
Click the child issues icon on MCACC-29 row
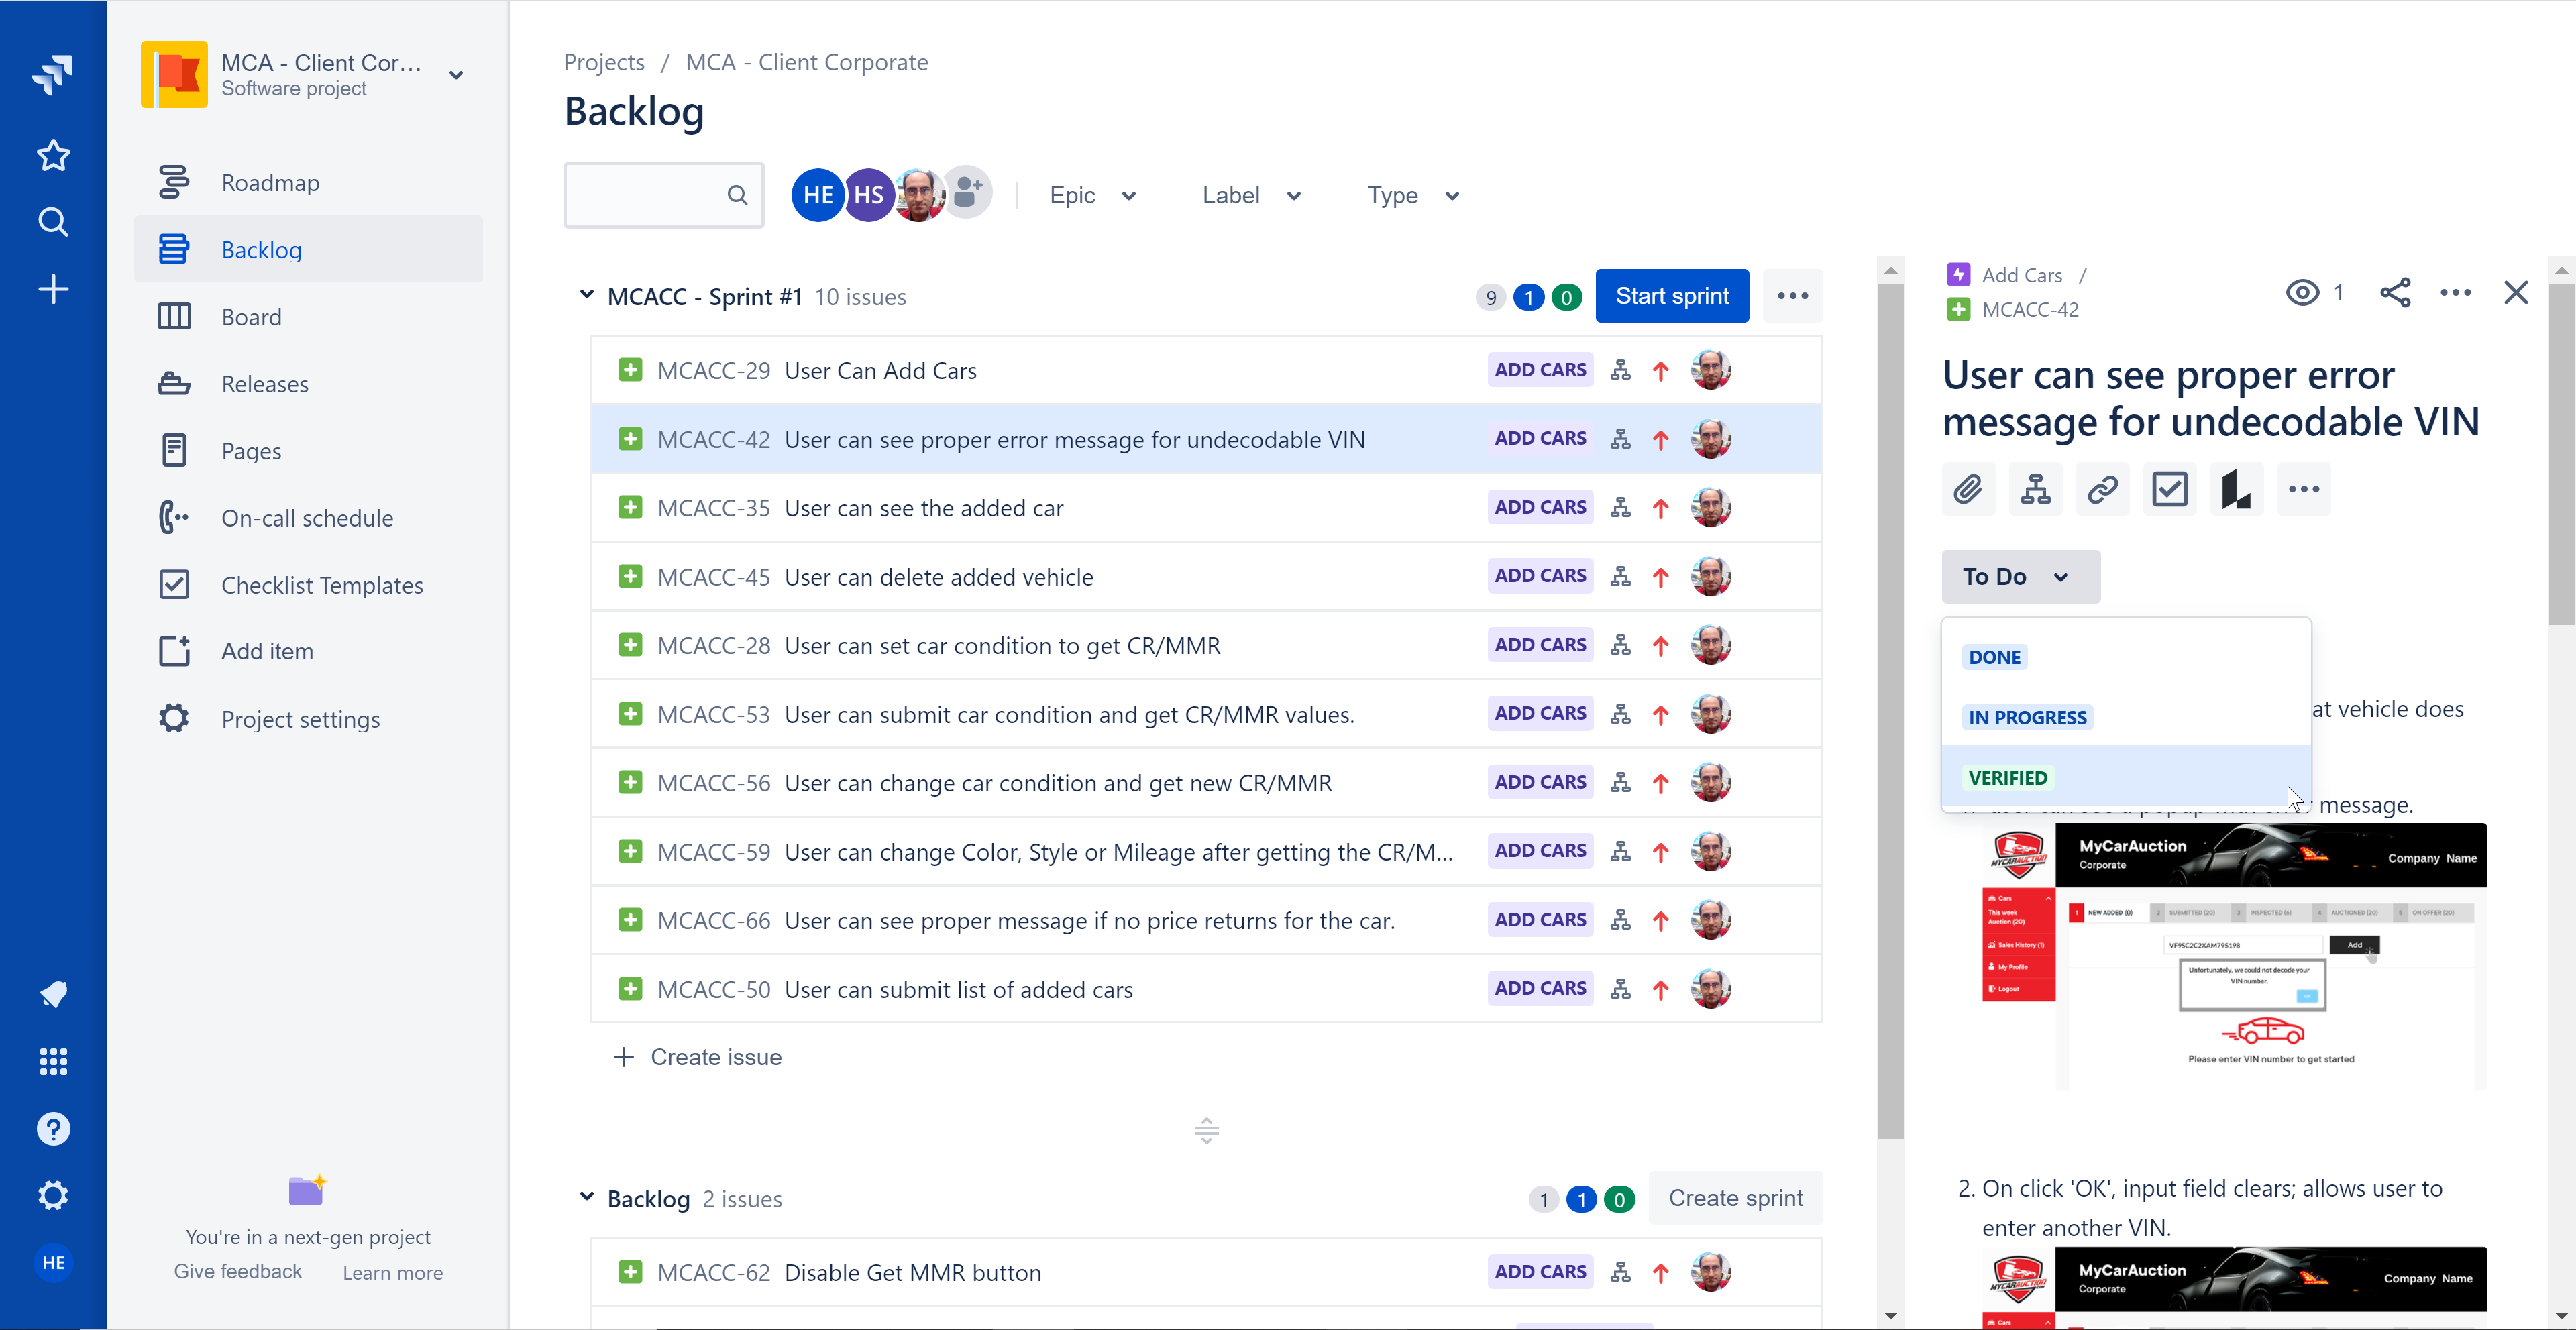[x=1621, y=371]
